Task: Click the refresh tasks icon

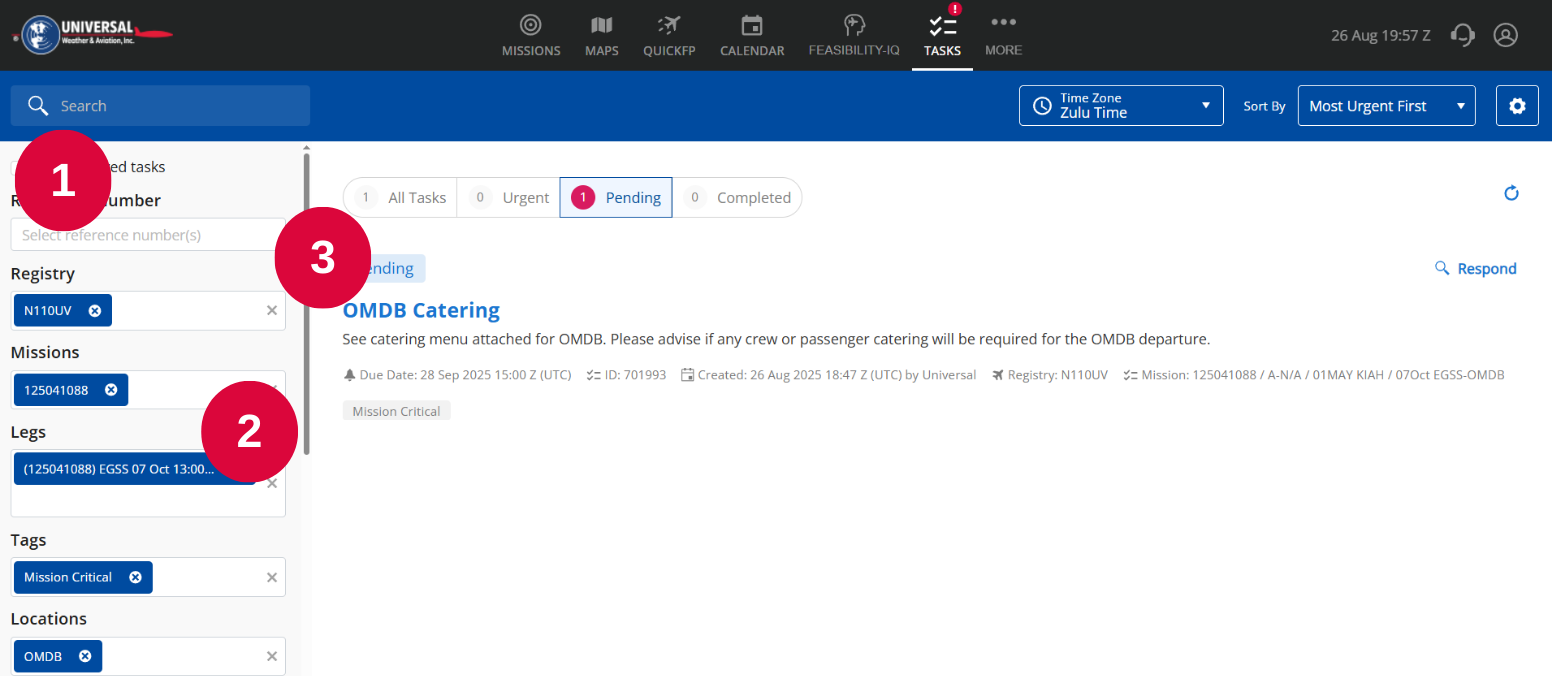Action: (1511, 193)
